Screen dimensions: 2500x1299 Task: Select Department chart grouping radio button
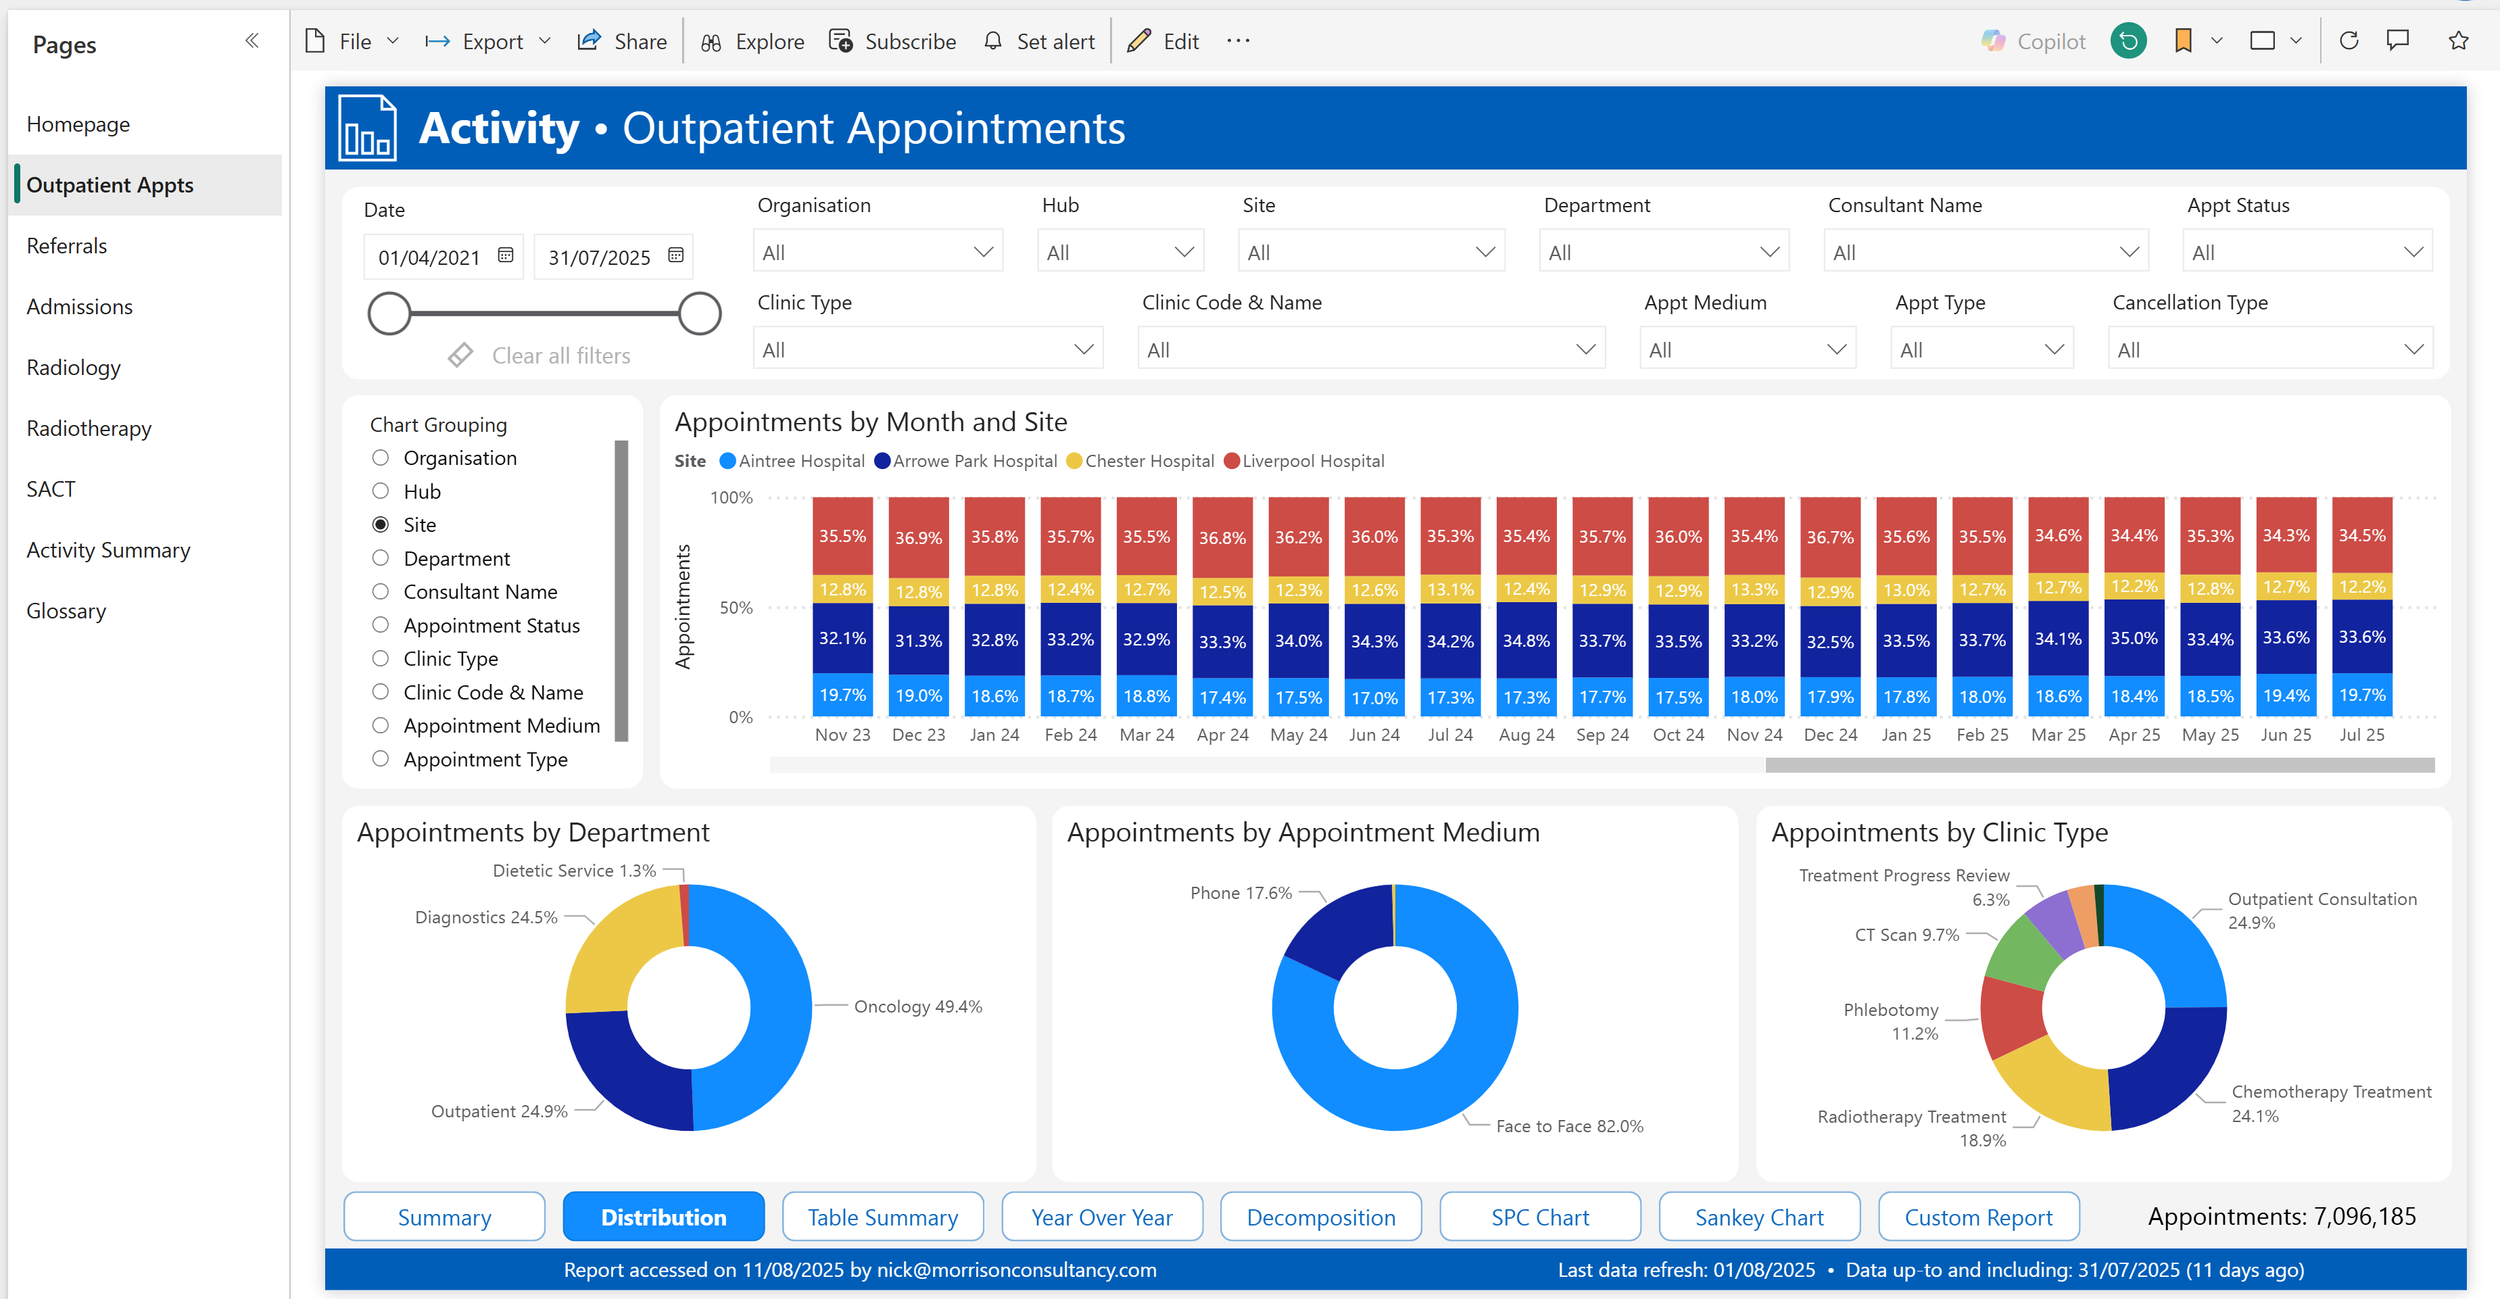[x=380, y=558]
